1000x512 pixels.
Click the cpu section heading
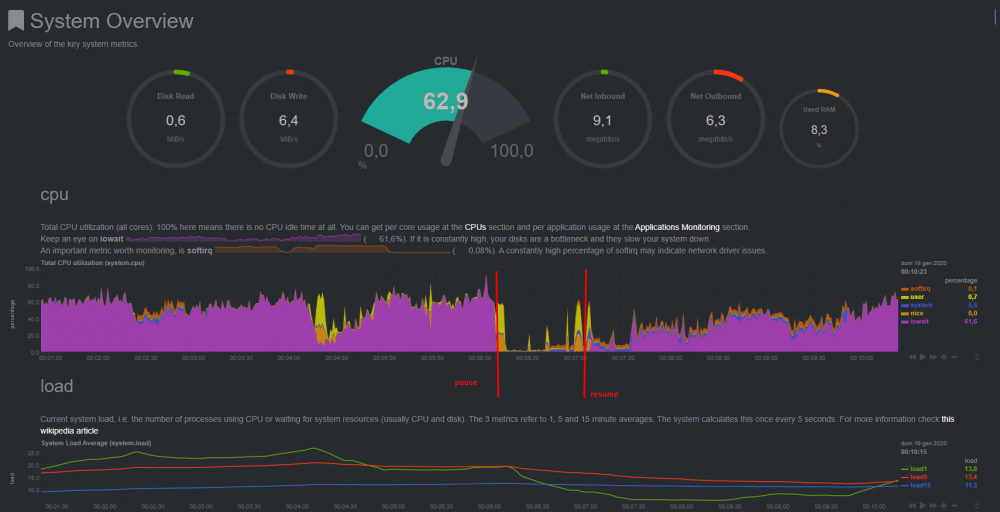54,195
